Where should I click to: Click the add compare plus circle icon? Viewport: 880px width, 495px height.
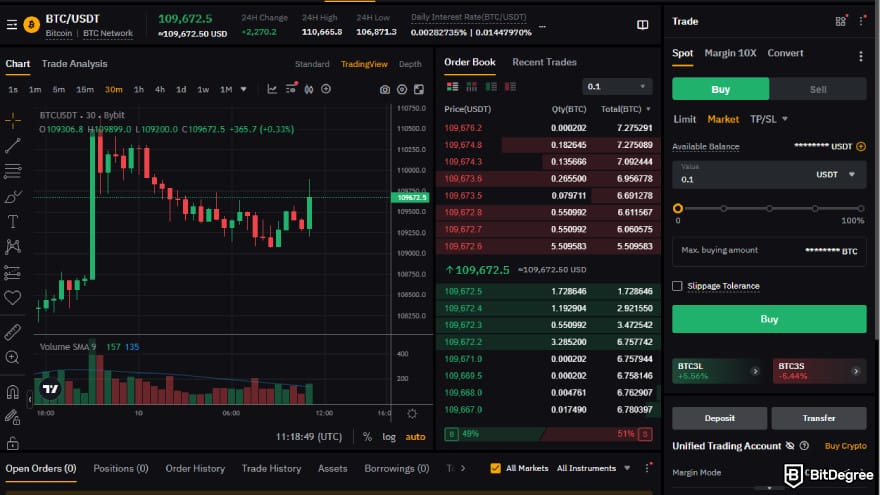click(x=326, y=89)
